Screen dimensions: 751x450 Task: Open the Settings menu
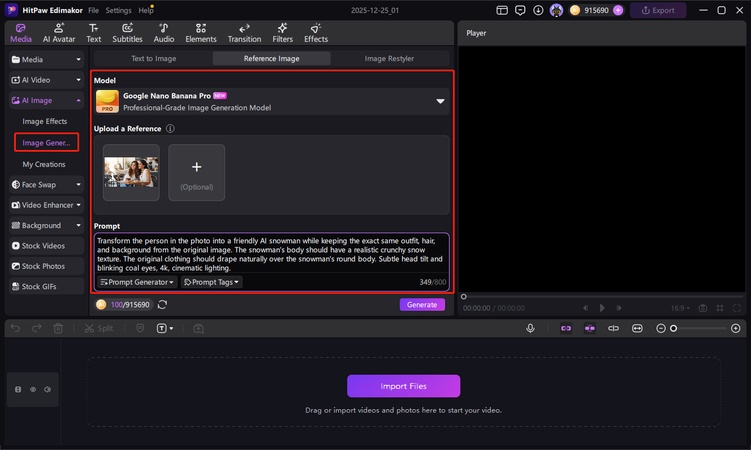pyautogui.click(x=118, y=10)
